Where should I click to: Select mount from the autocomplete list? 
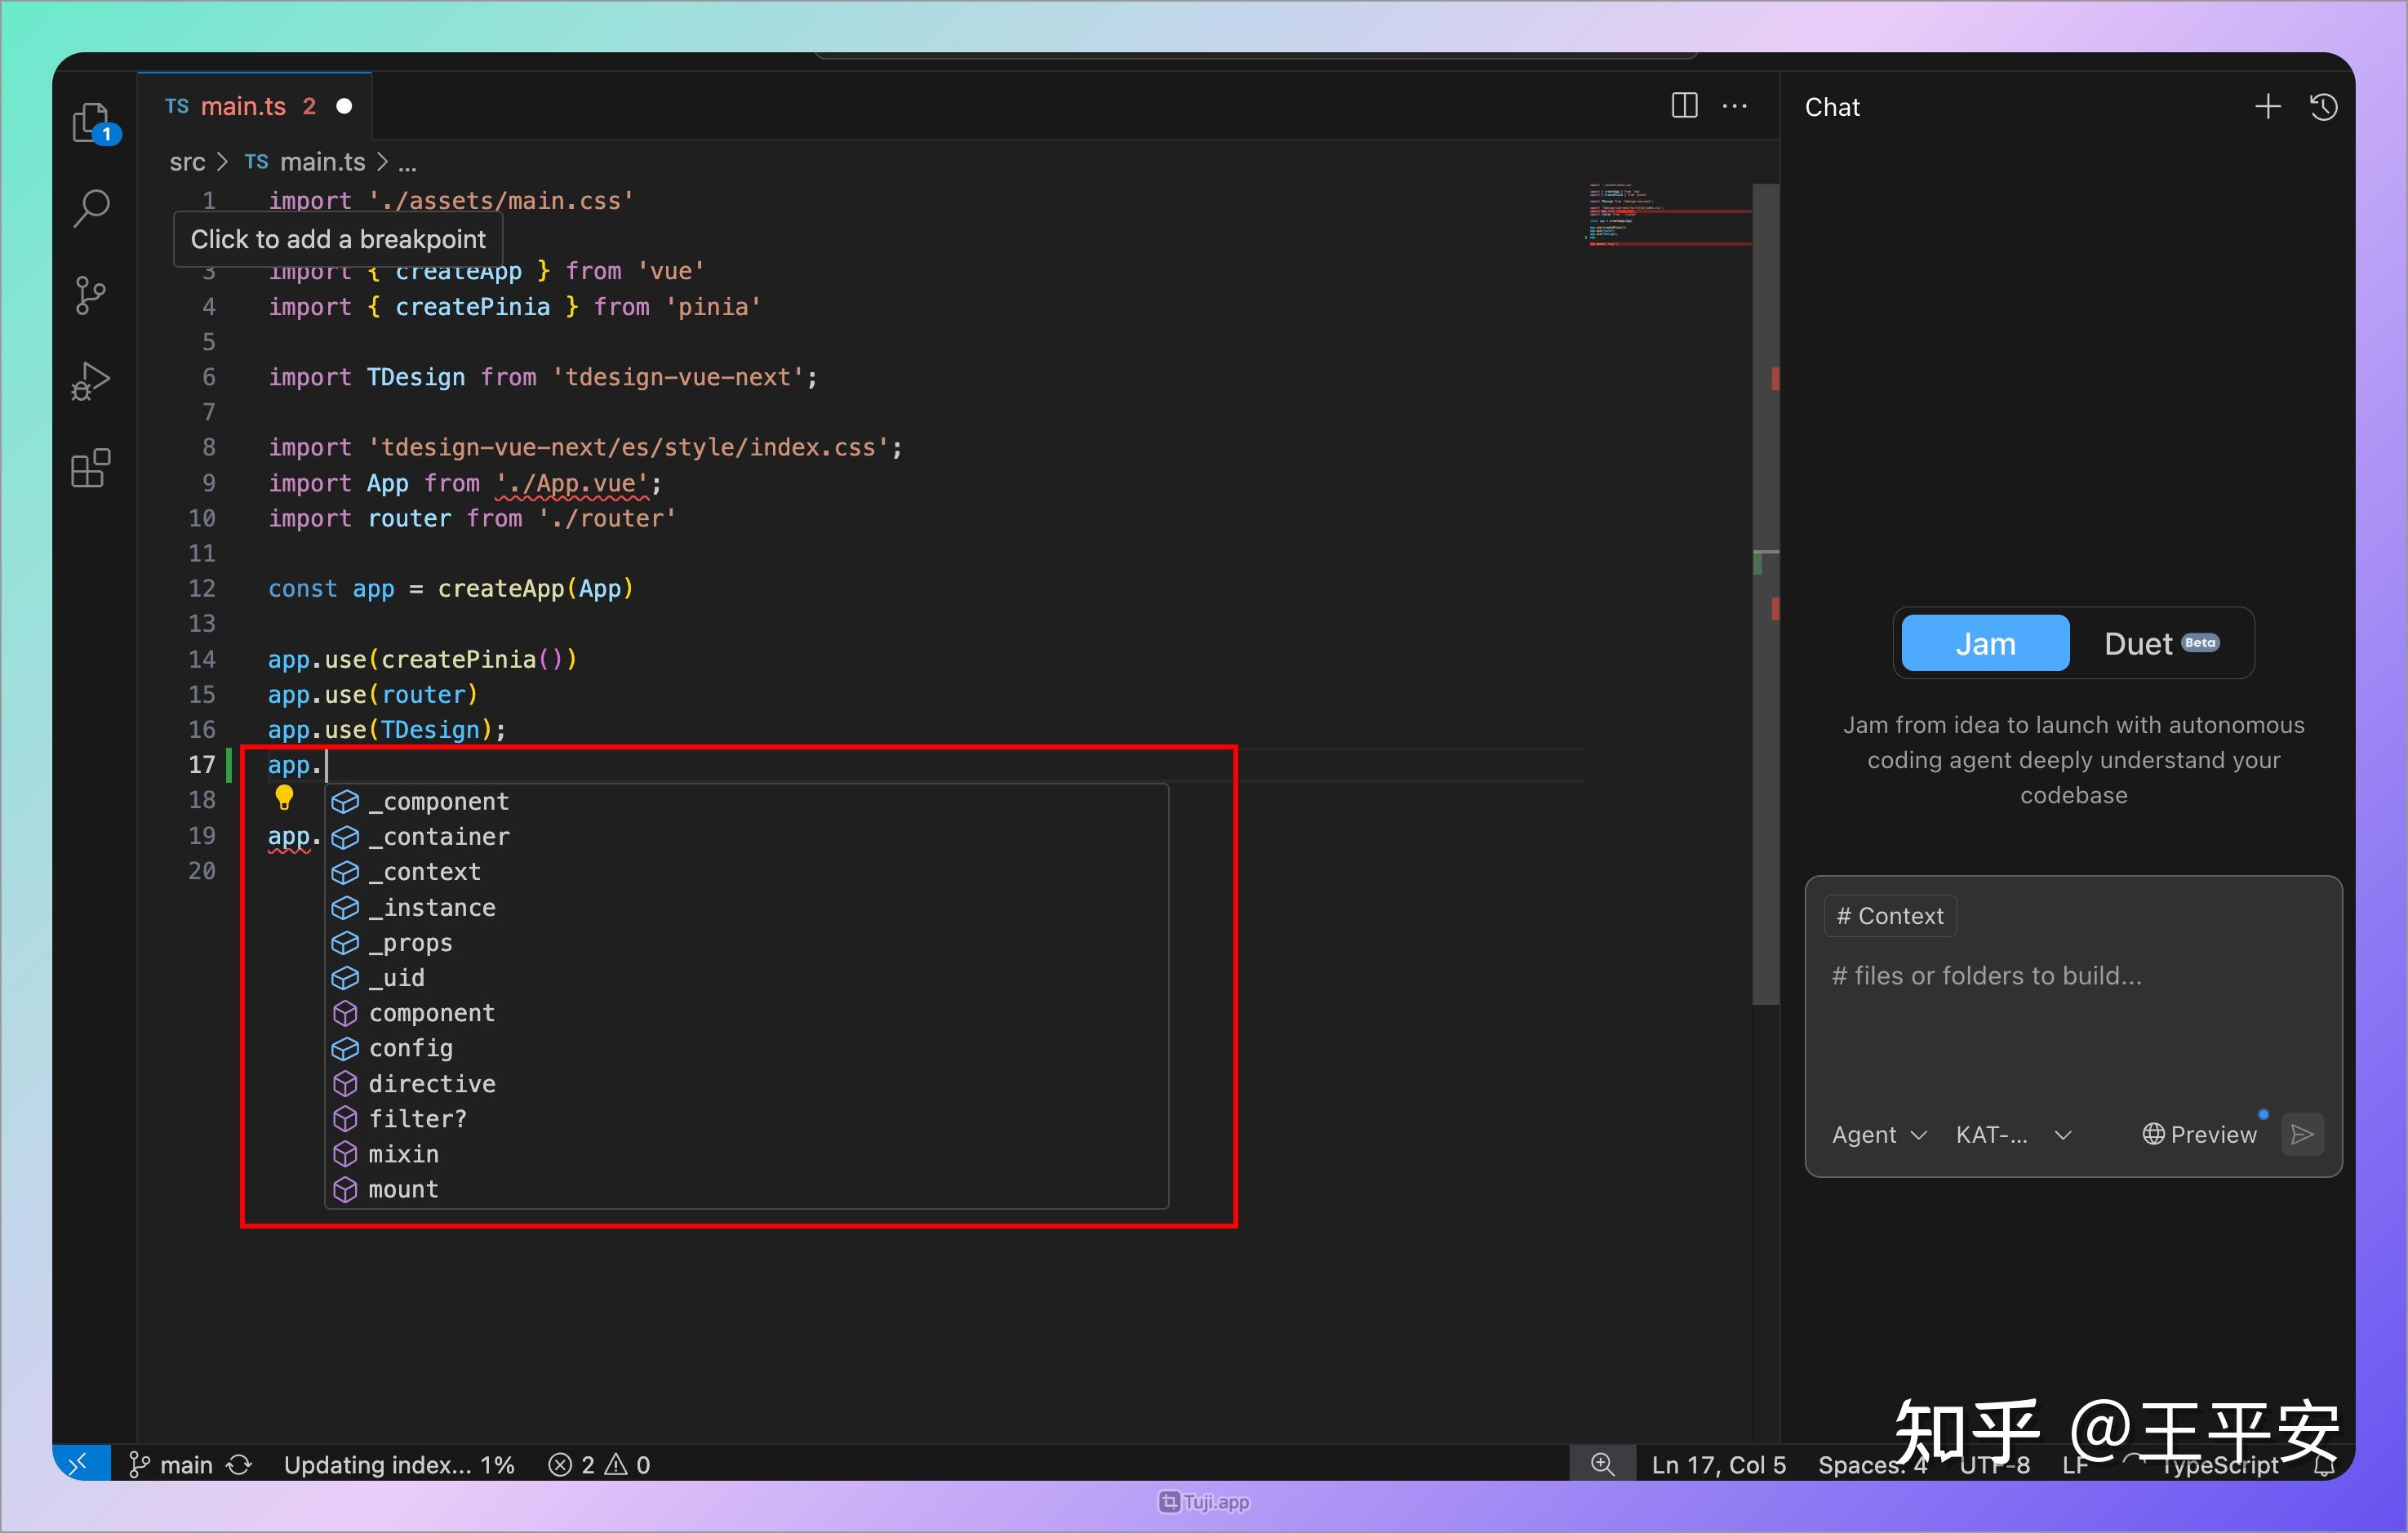(403, 1189)
